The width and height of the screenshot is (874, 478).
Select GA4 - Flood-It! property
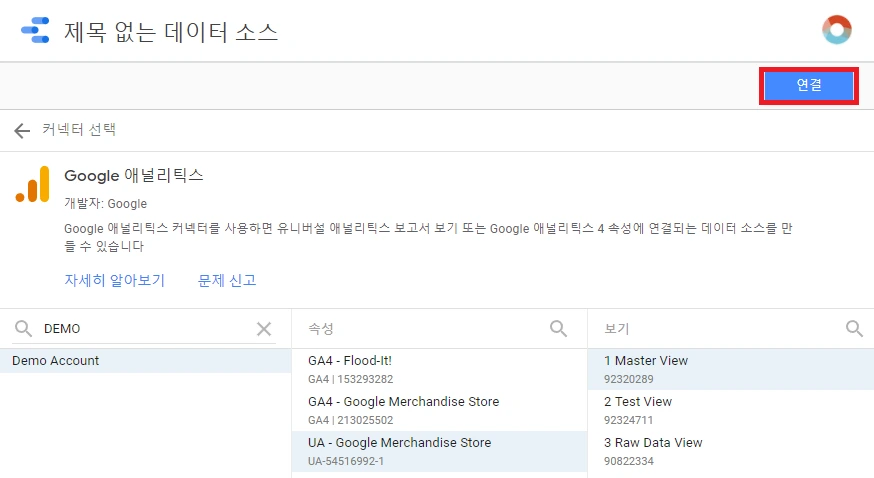click(439, 369)
